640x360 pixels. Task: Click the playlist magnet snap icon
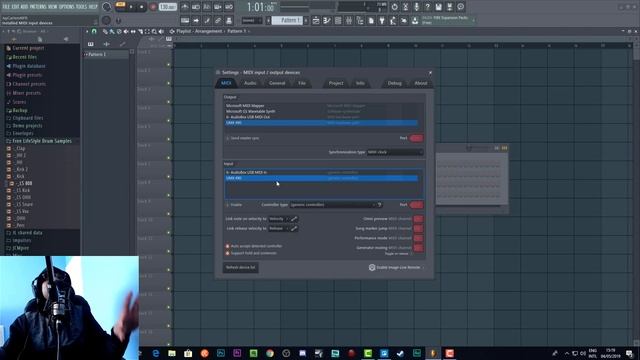[94, 31]
